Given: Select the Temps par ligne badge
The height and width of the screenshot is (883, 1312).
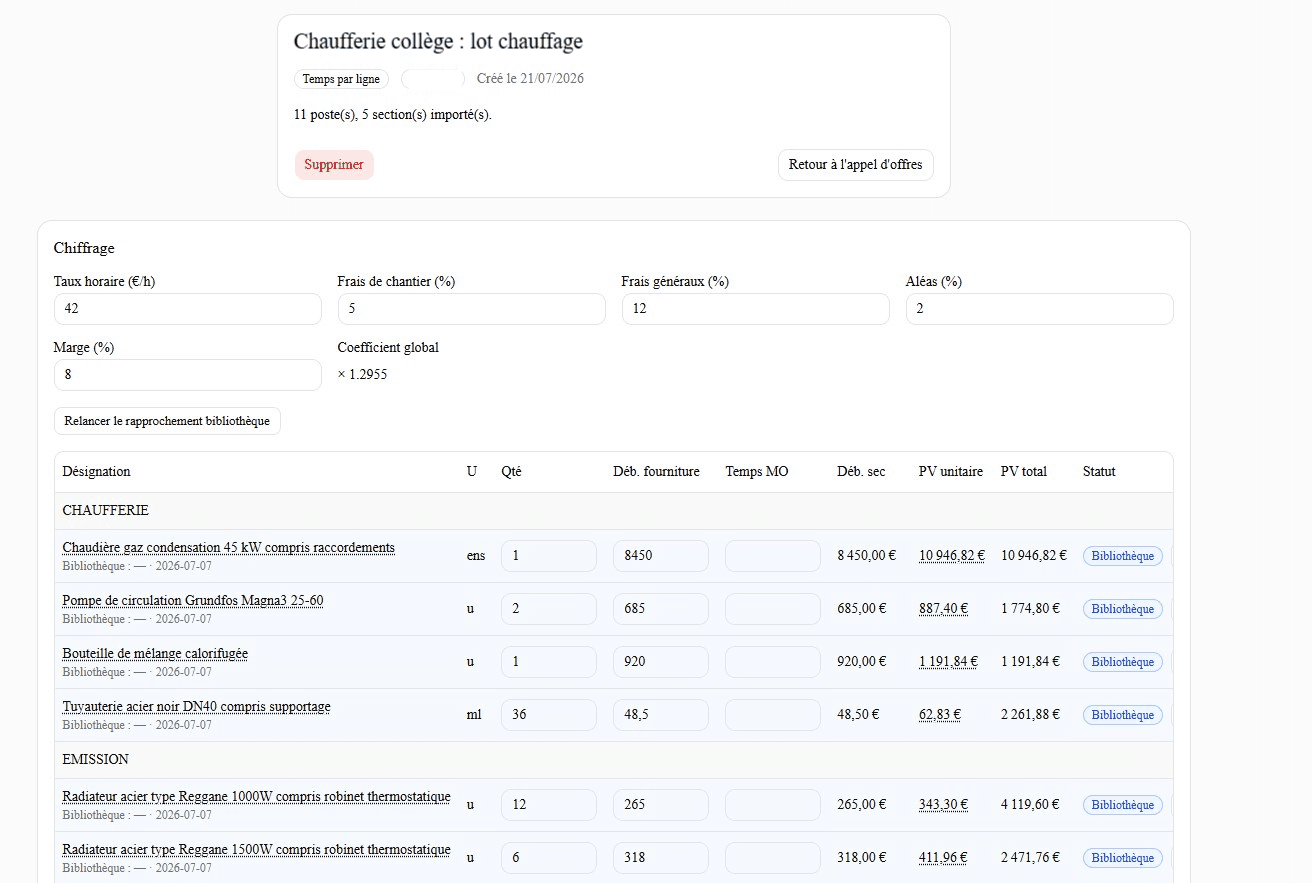Looking at the screenshot, I should pos(341,79).
